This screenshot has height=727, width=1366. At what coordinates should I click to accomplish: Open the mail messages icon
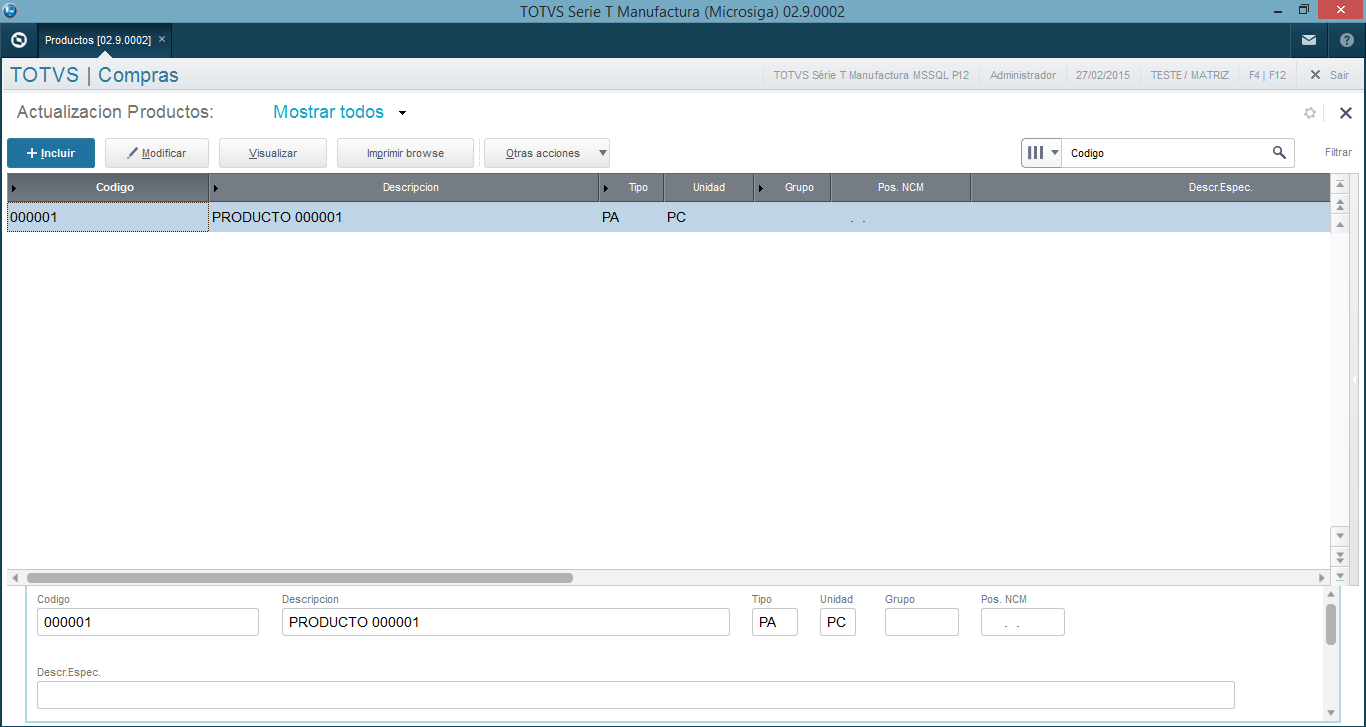tap(1308, 40)
